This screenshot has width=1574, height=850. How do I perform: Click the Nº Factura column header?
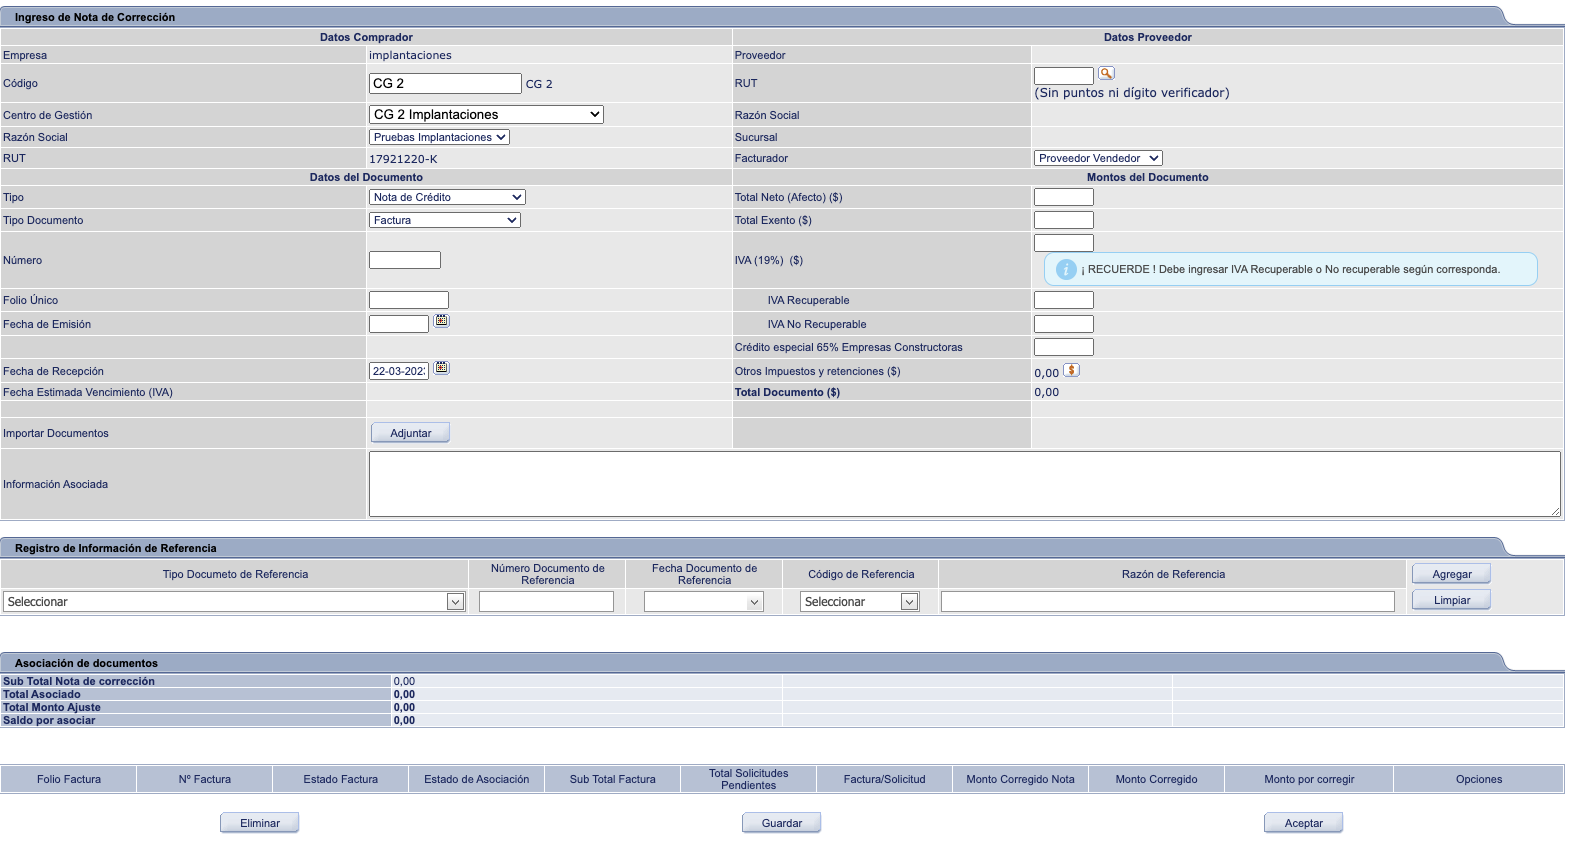(x=205, y=779)
